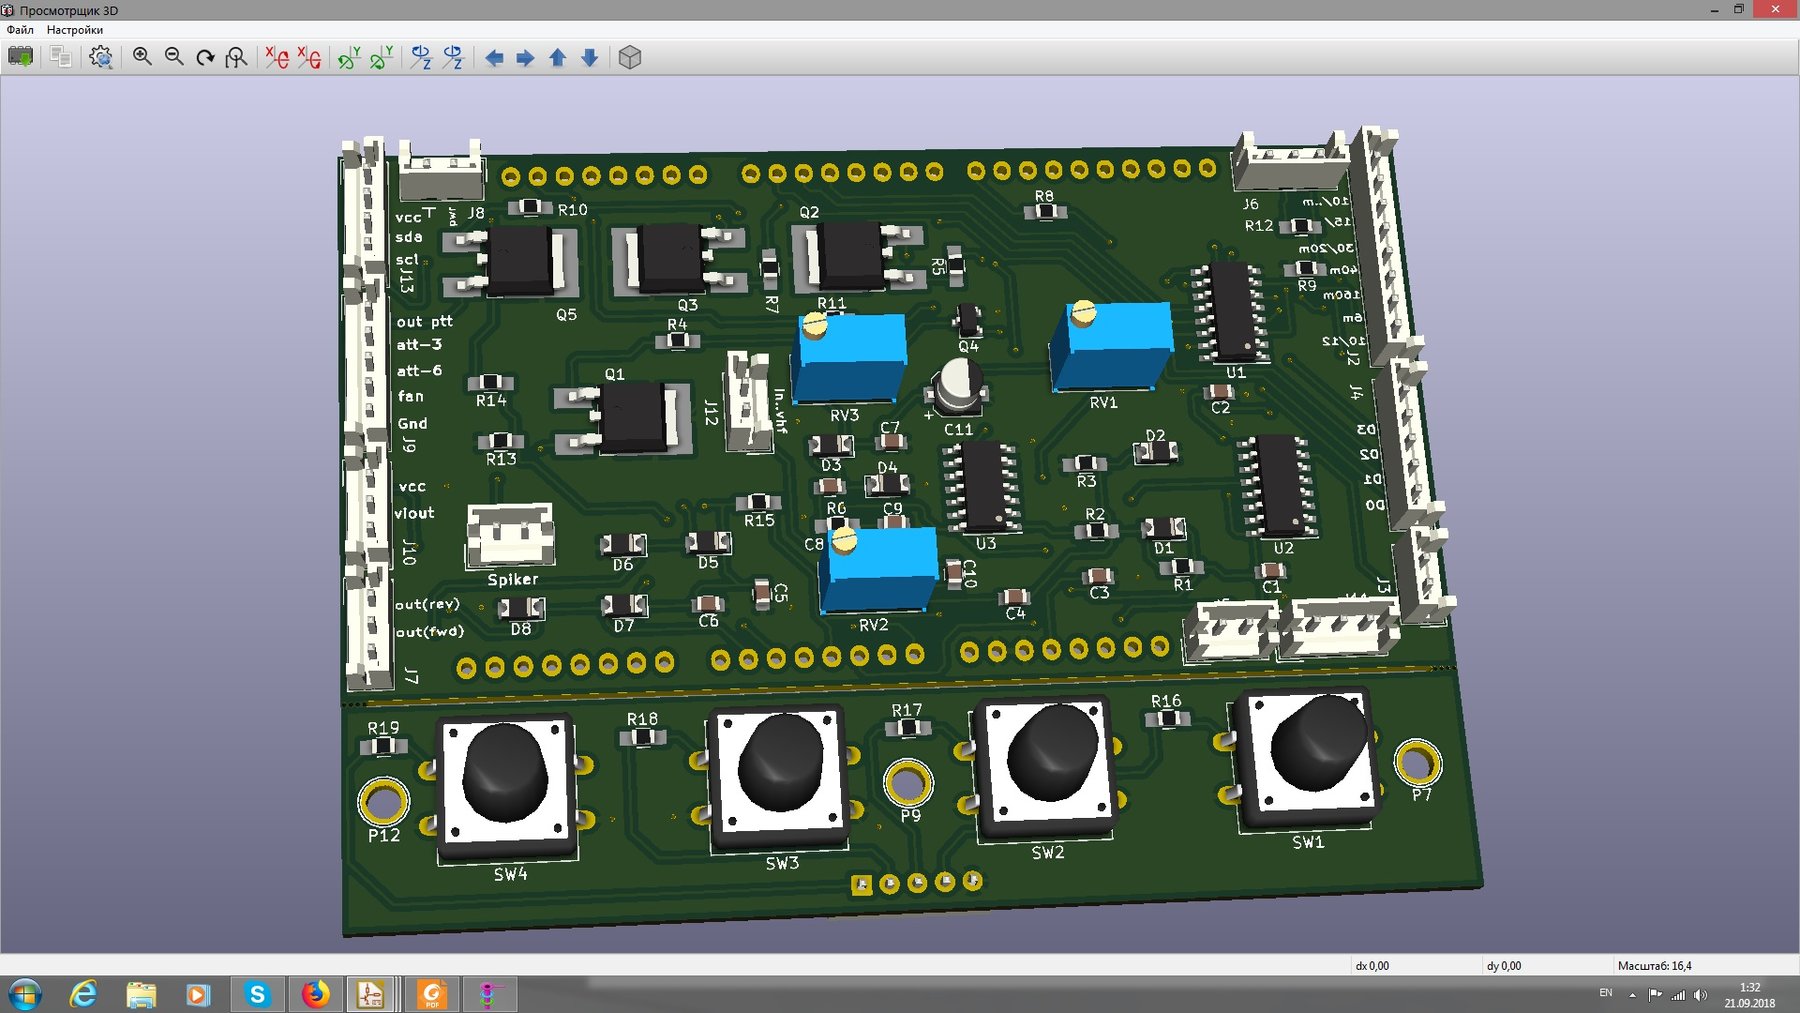
Task: Click the Reload board icon in toolbar
Action: [x=20, y=57]
